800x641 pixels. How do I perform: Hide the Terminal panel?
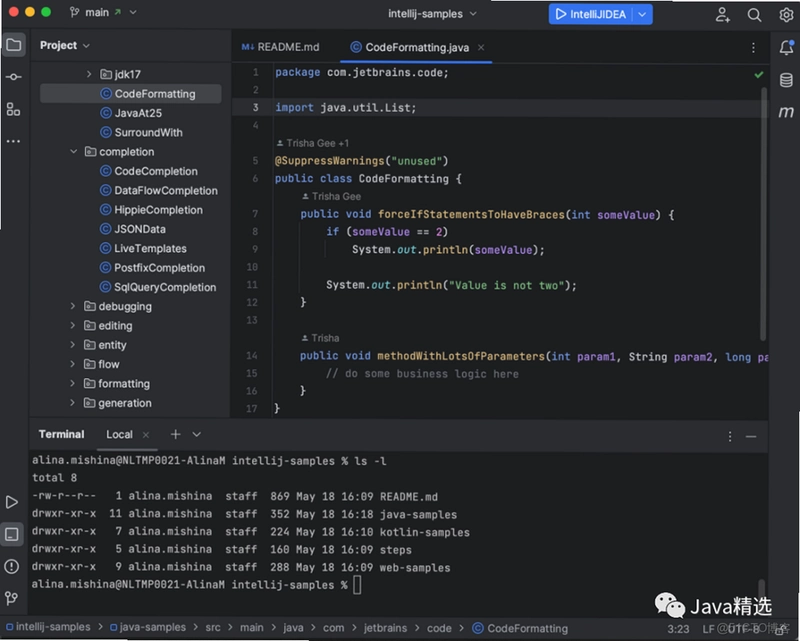point(751,436)
